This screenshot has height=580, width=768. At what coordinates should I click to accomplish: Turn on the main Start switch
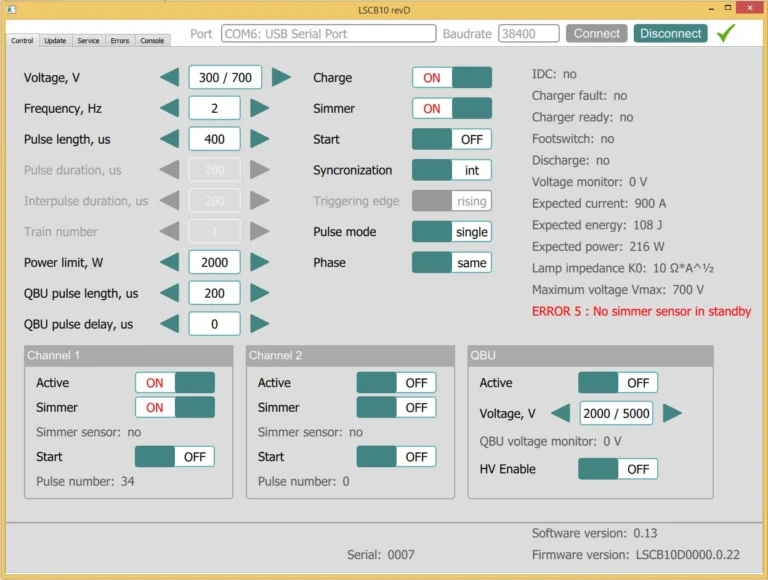[x=452, y=139]
